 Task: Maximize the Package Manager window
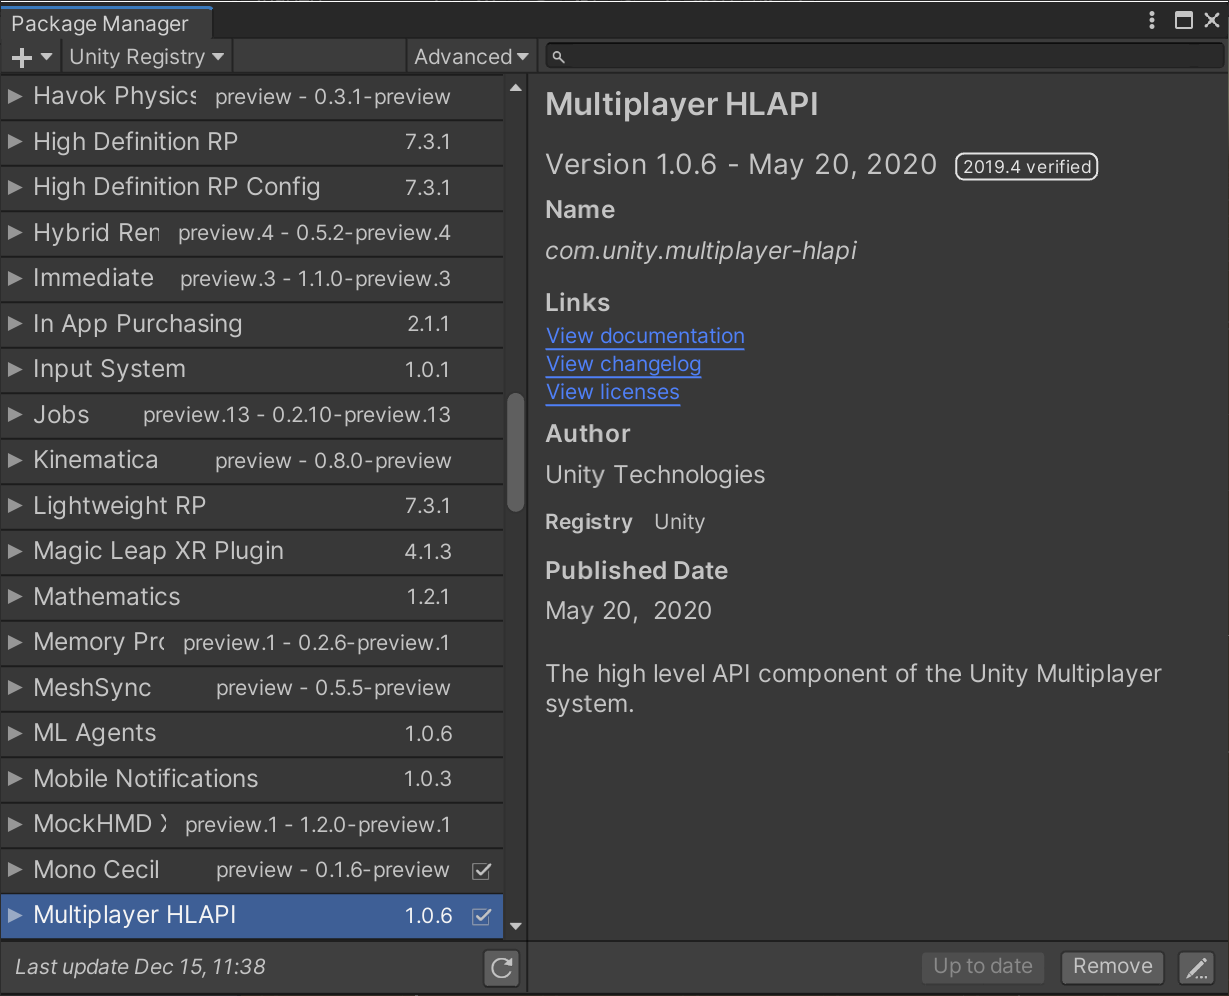[1183, 20]
